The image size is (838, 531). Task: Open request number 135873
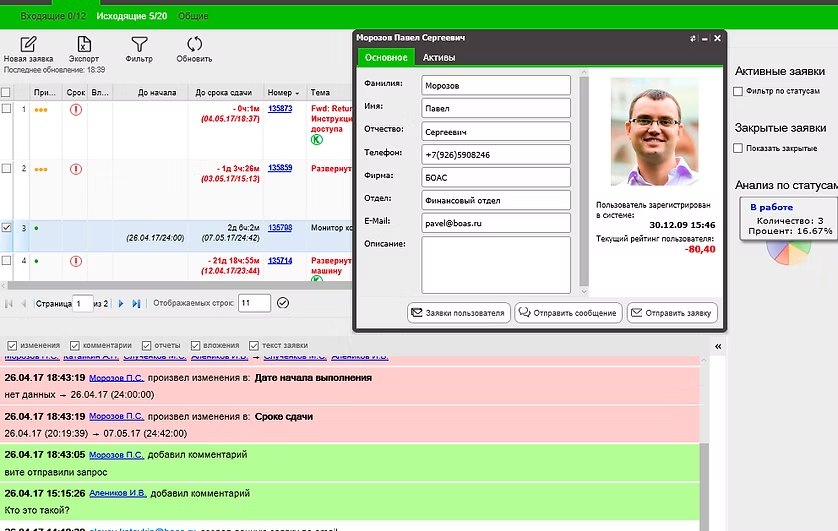coord(280,108)
